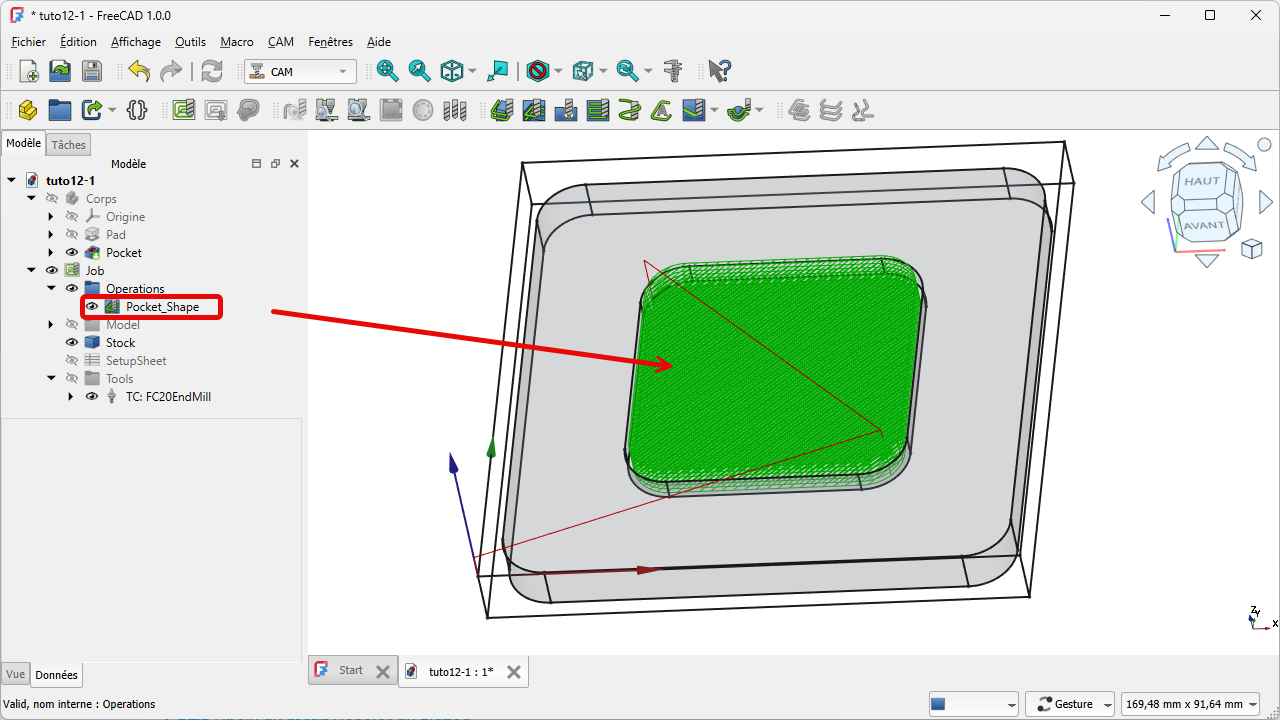Open the CAM workbench selector dropdown
The width and height of the screenshot is (1280, 720).
tap(300, 72)
